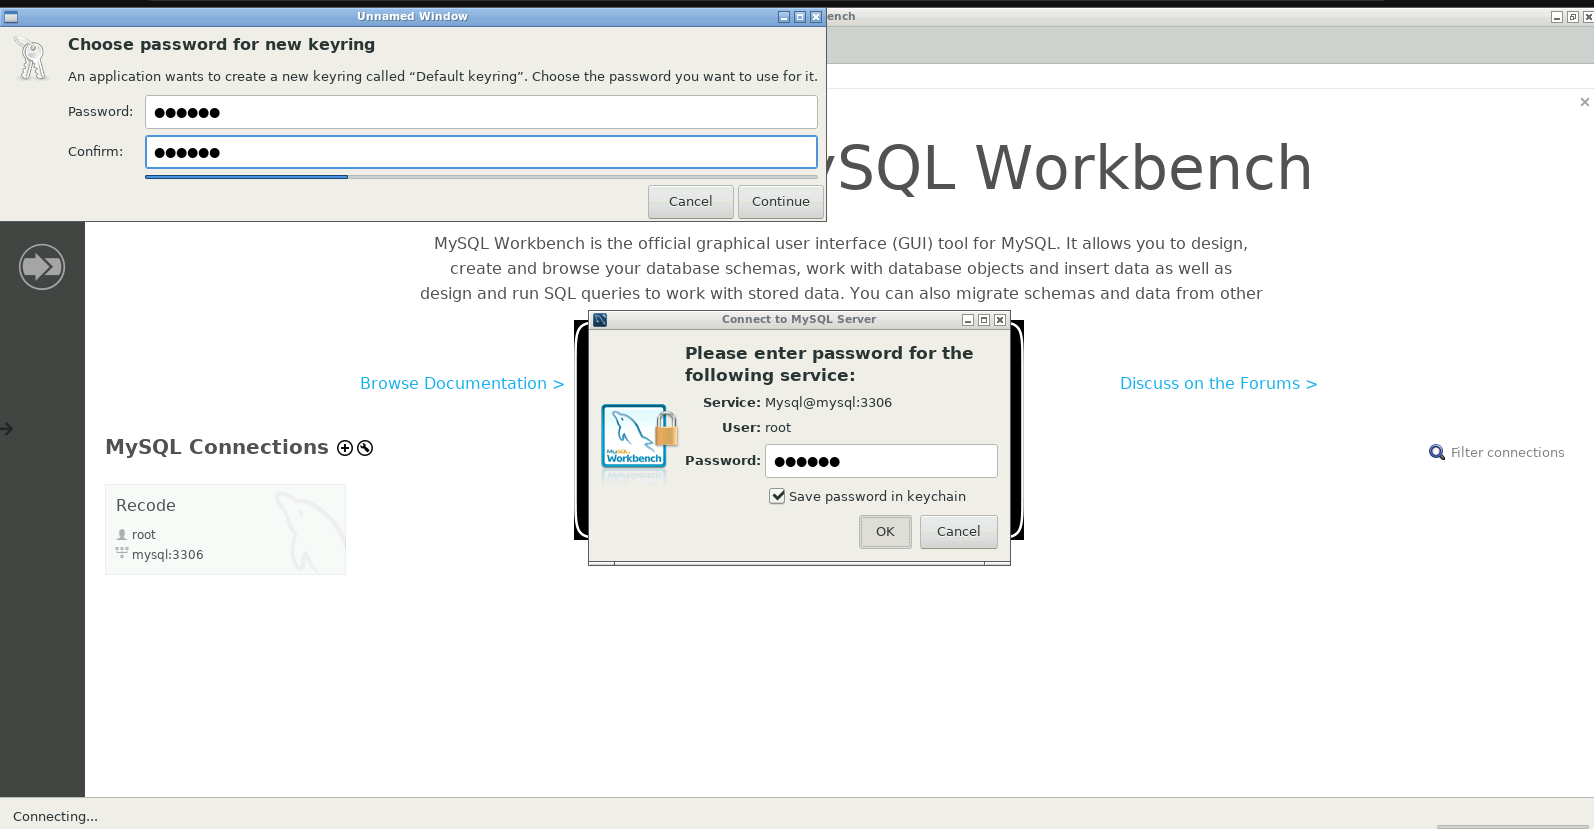Image resolution: width=1594 pixels, height=829 pixels.
Task: Click the Connecting... status bar text
Action: 55,817
